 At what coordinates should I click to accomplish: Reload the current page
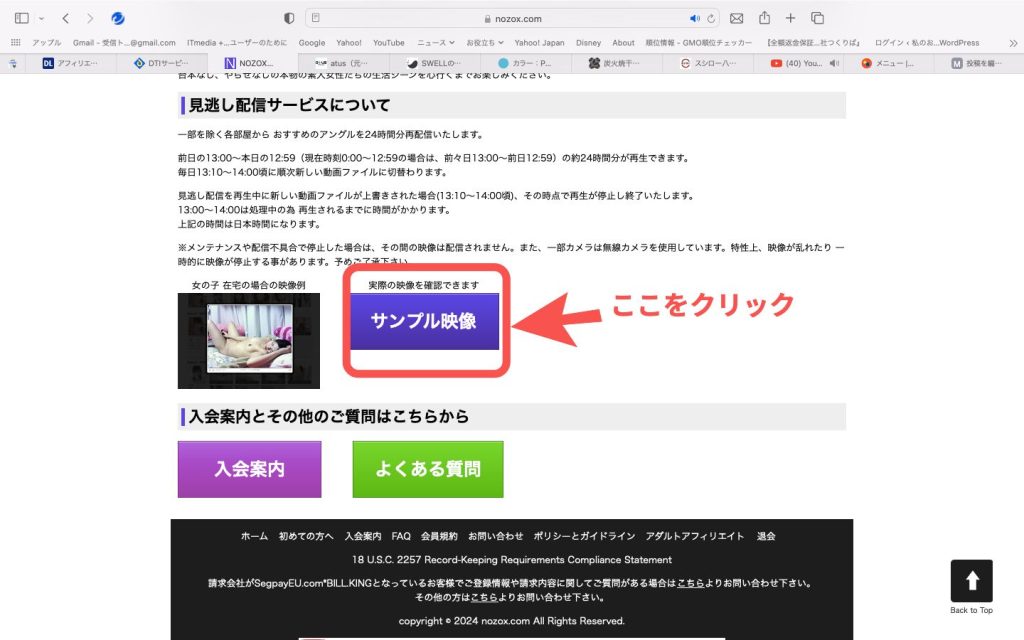coord(711,18)
